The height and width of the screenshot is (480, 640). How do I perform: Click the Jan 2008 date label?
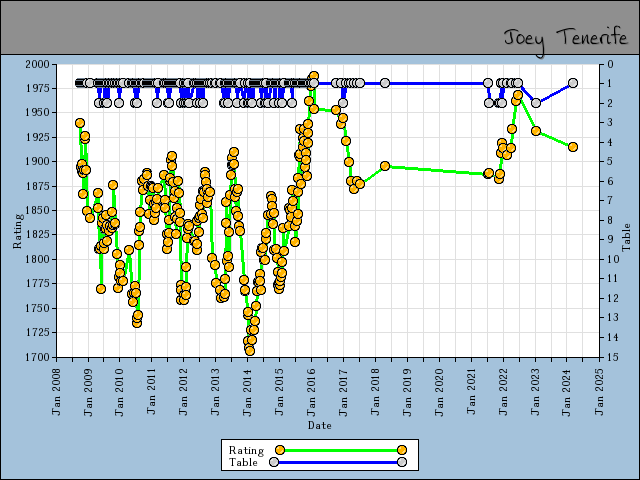tap(56, 392)
